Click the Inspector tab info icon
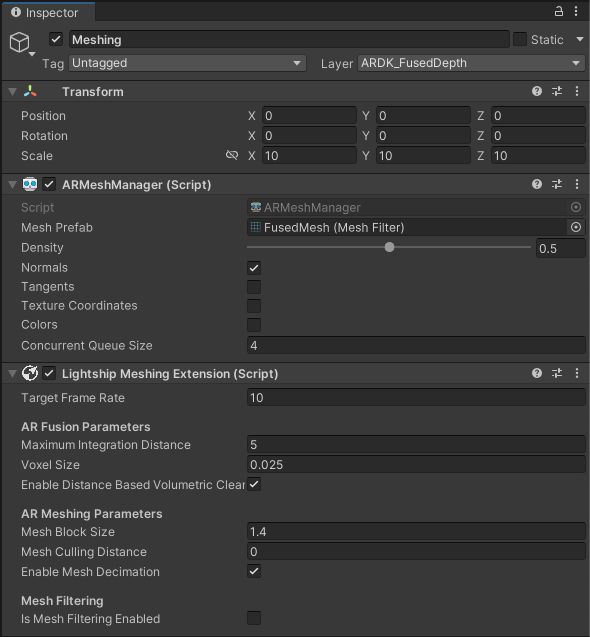 click(x=16, y=12)
